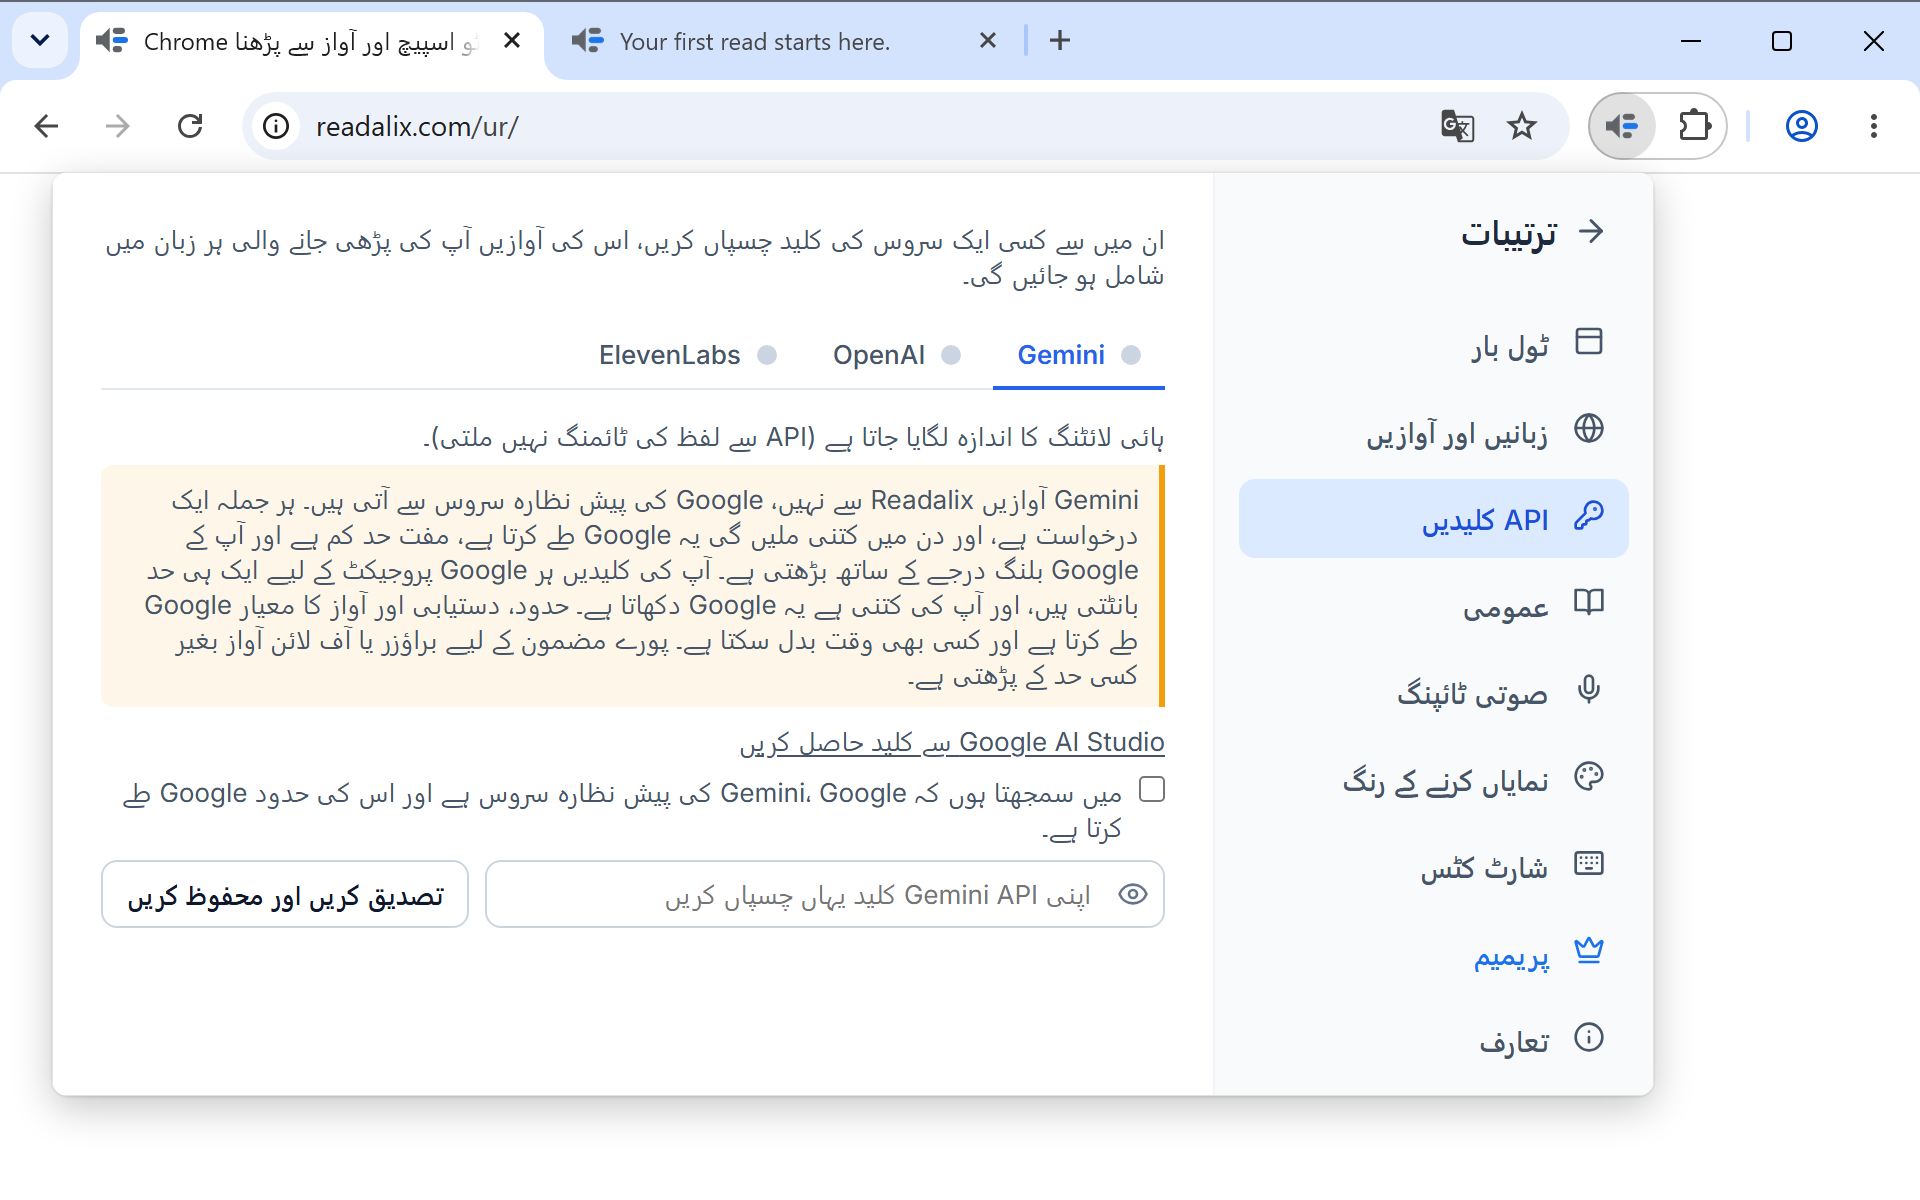Open About info icon in sidebar
This screenshot has width=1920, height=1200.
point(1589,1037)
